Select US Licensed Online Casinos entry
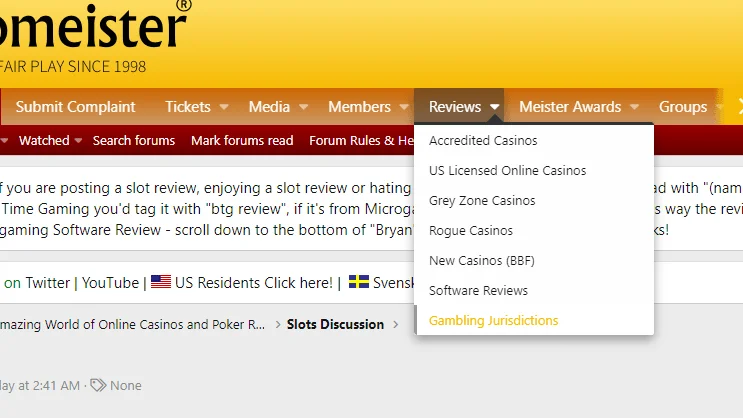Screen dimensions: 743x418 click(534, 170)
